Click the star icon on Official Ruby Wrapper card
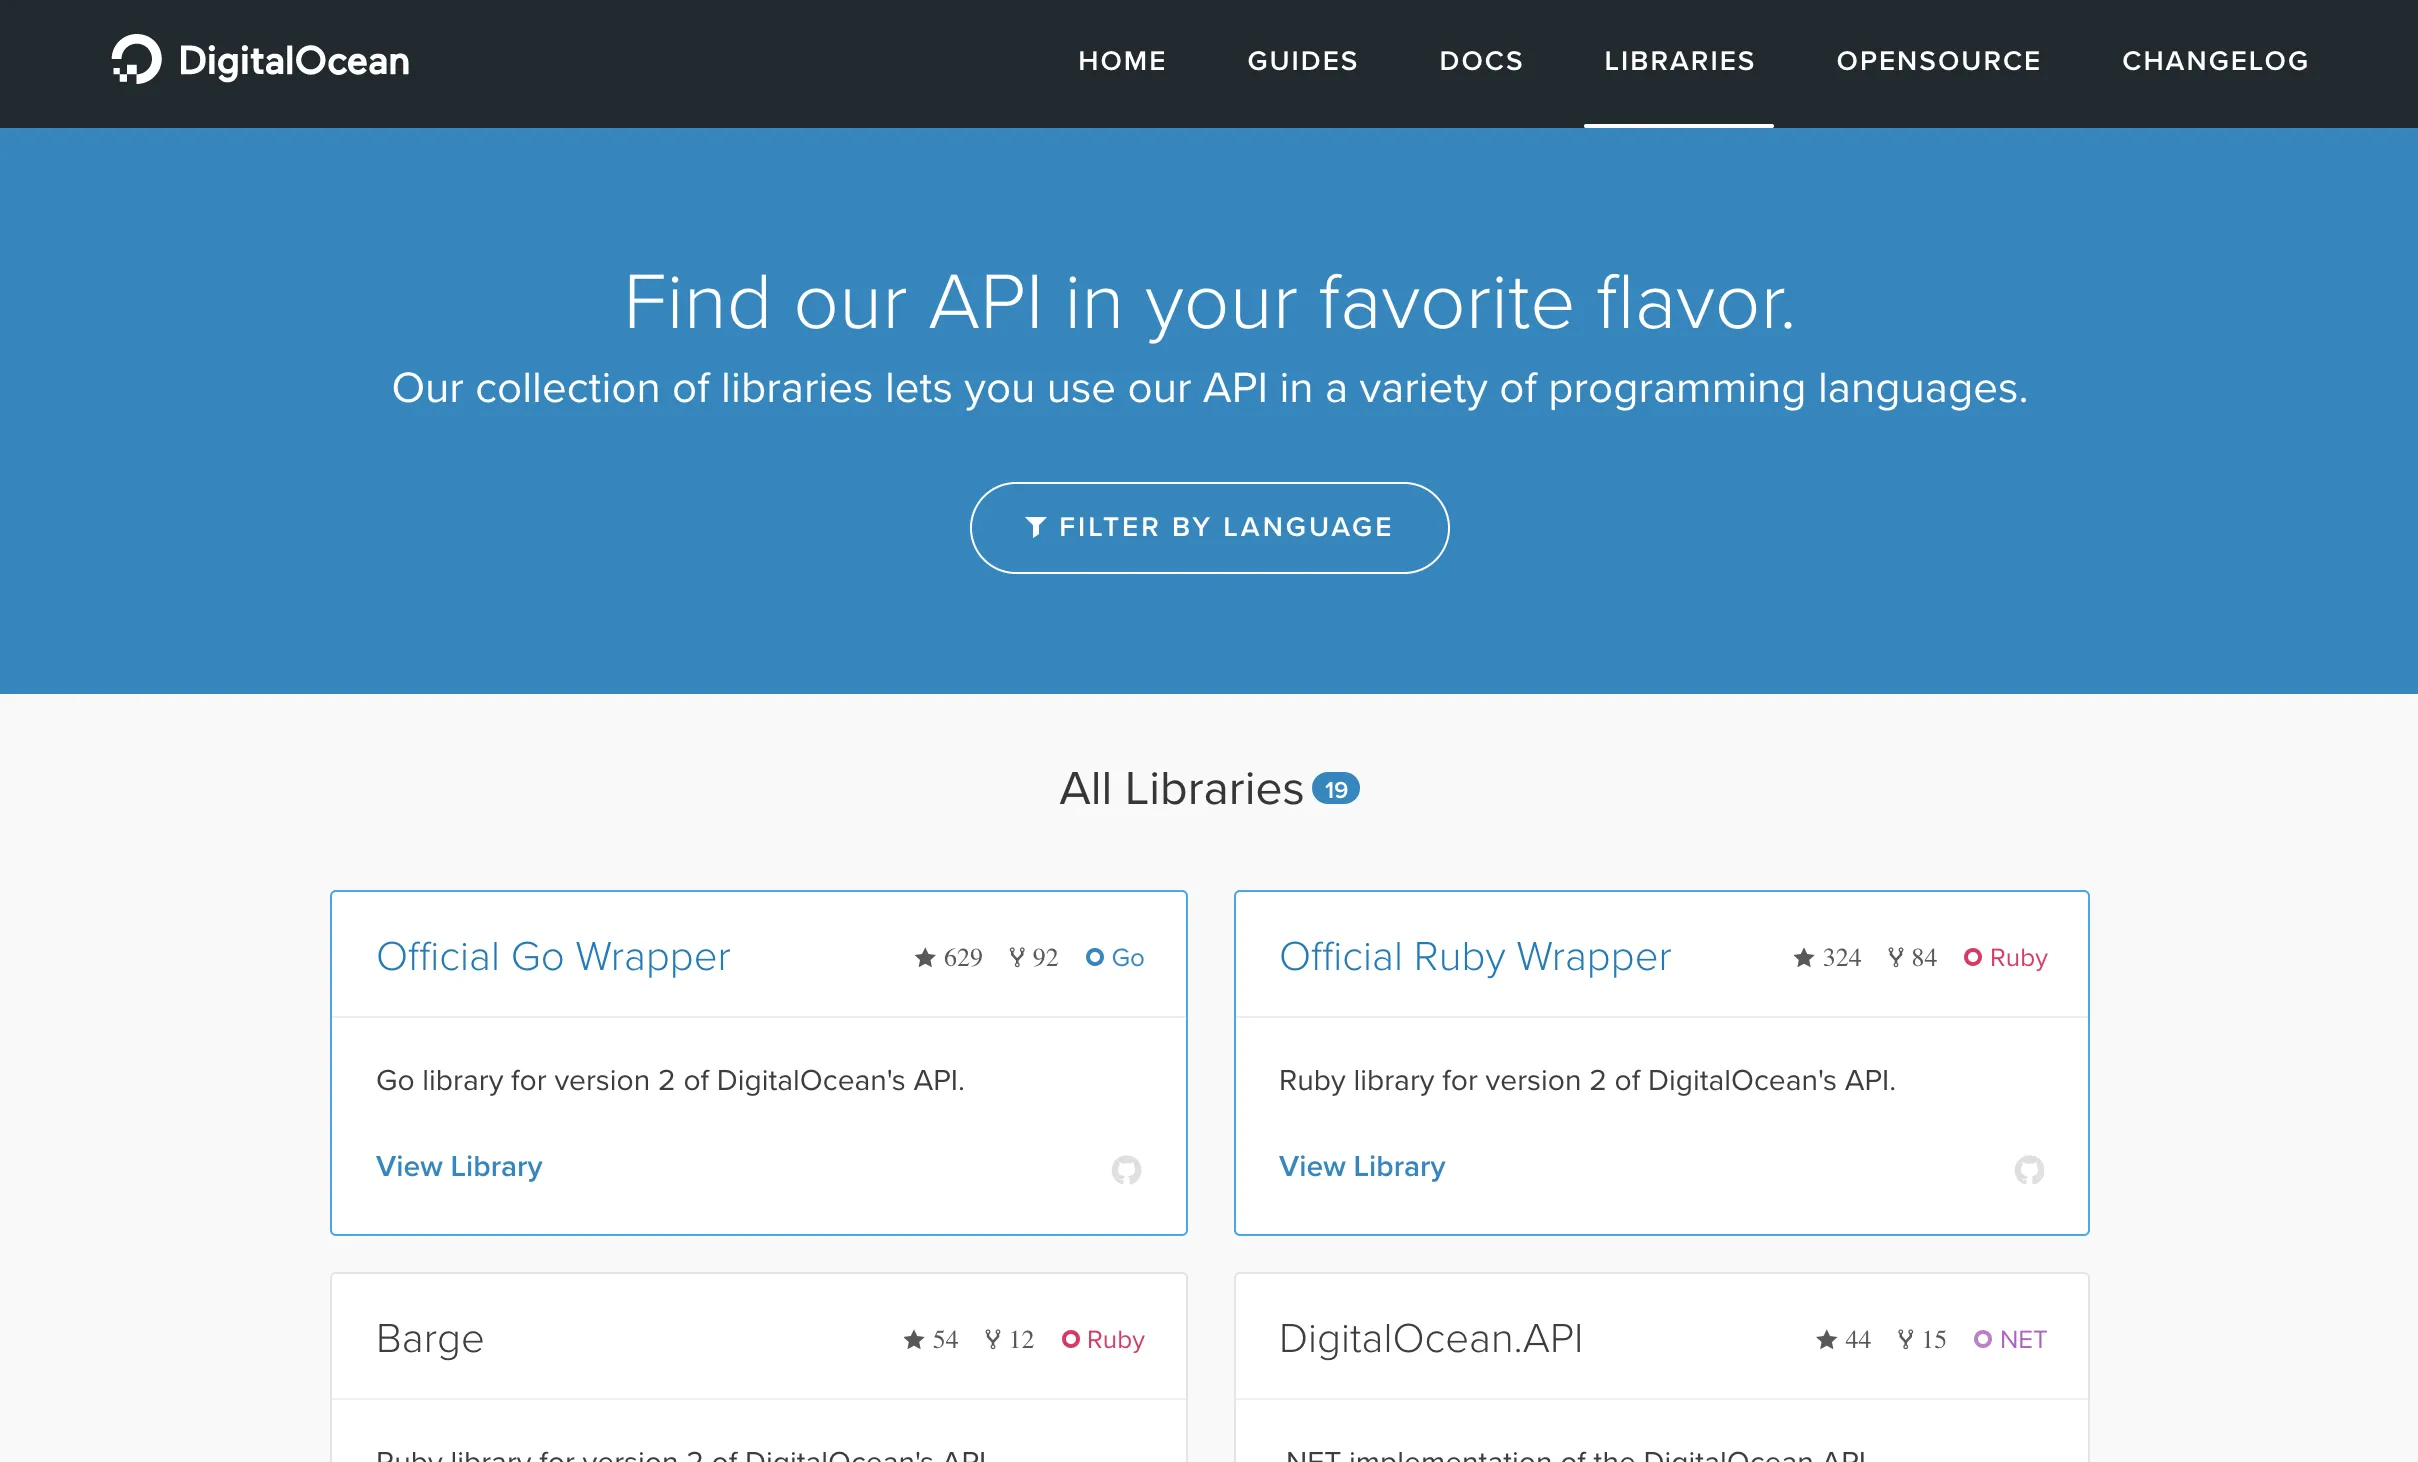The width and height of the screenshot is (2418, 1462). coord(1804,958)
